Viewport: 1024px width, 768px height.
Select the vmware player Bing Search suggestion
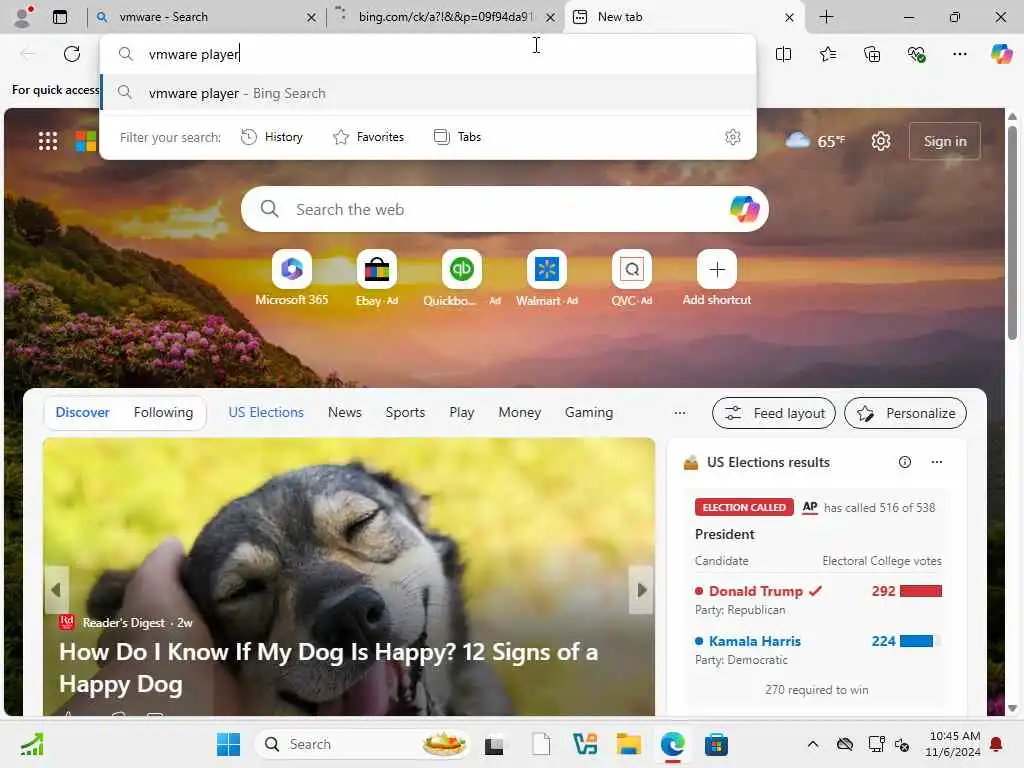click(428, 93)
